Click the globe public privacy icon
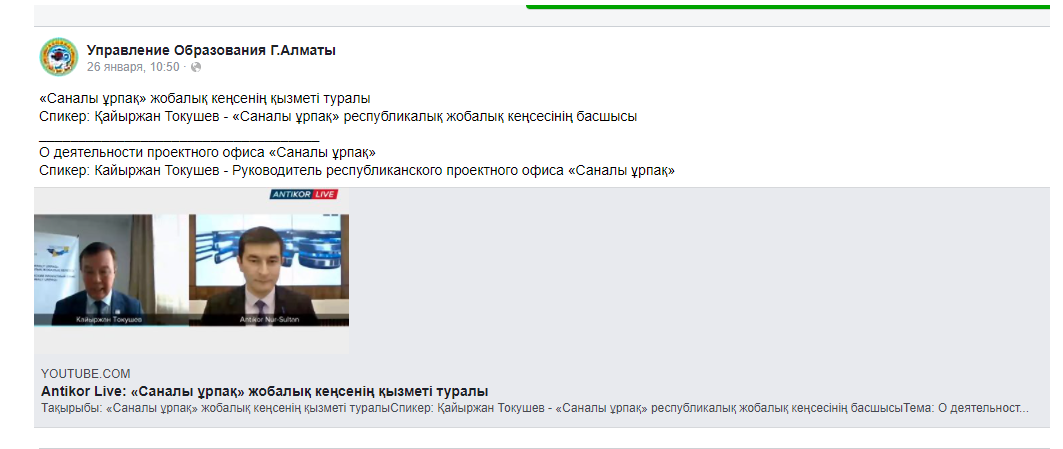Screen dimensions: 1063x449 tap(196, 67)
